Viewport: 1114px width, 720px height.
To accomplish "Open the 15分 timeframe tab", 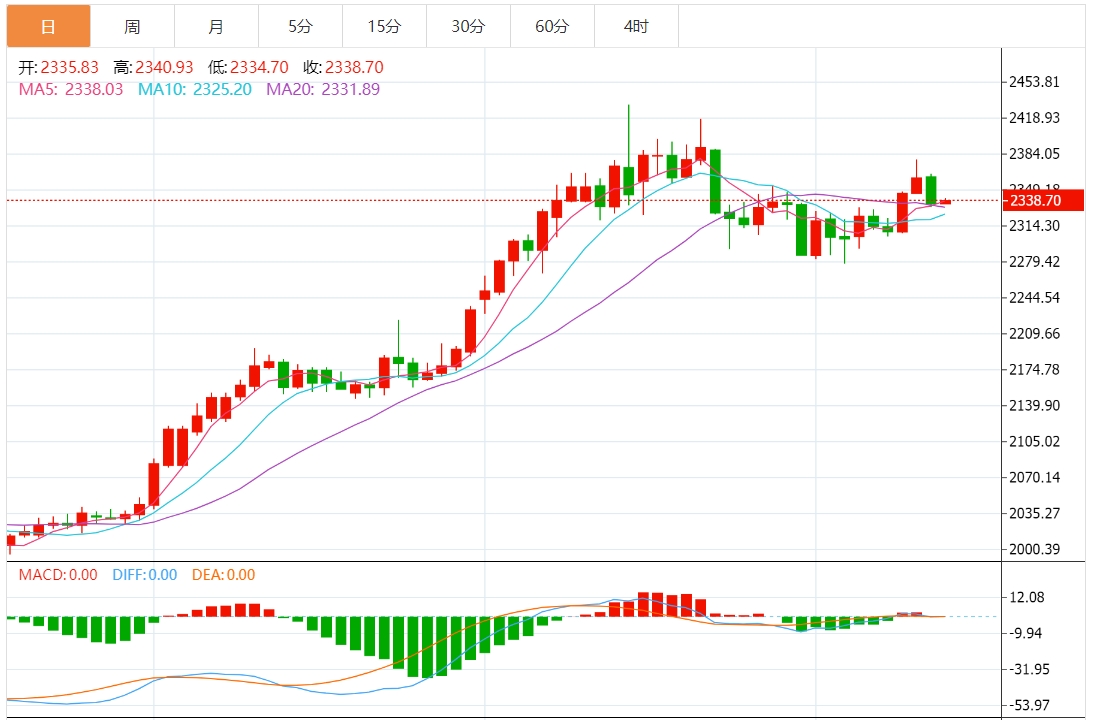I will [384, 26].
